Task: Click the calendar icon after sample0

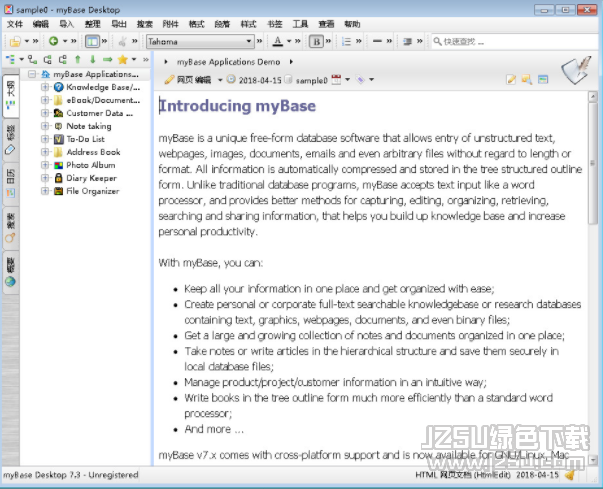Action: point(336,80)
